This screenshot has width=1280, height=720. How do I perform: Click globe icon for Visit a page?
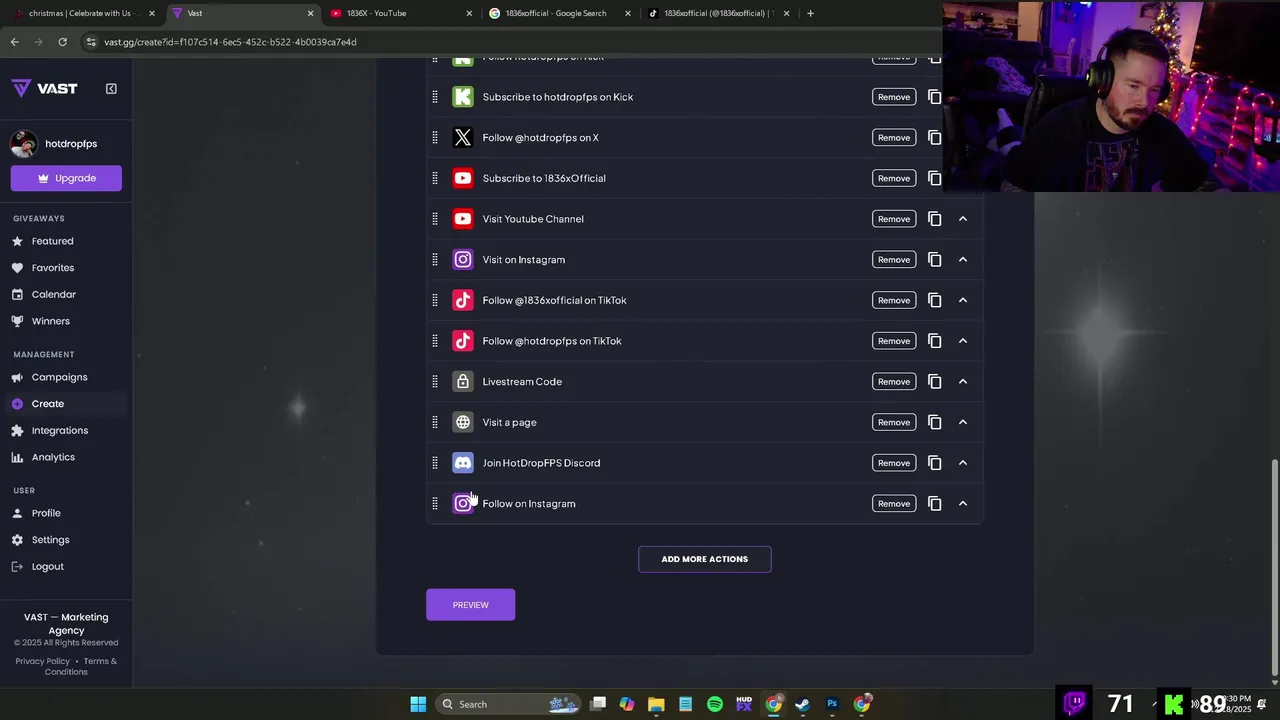[x=462, y=422]
